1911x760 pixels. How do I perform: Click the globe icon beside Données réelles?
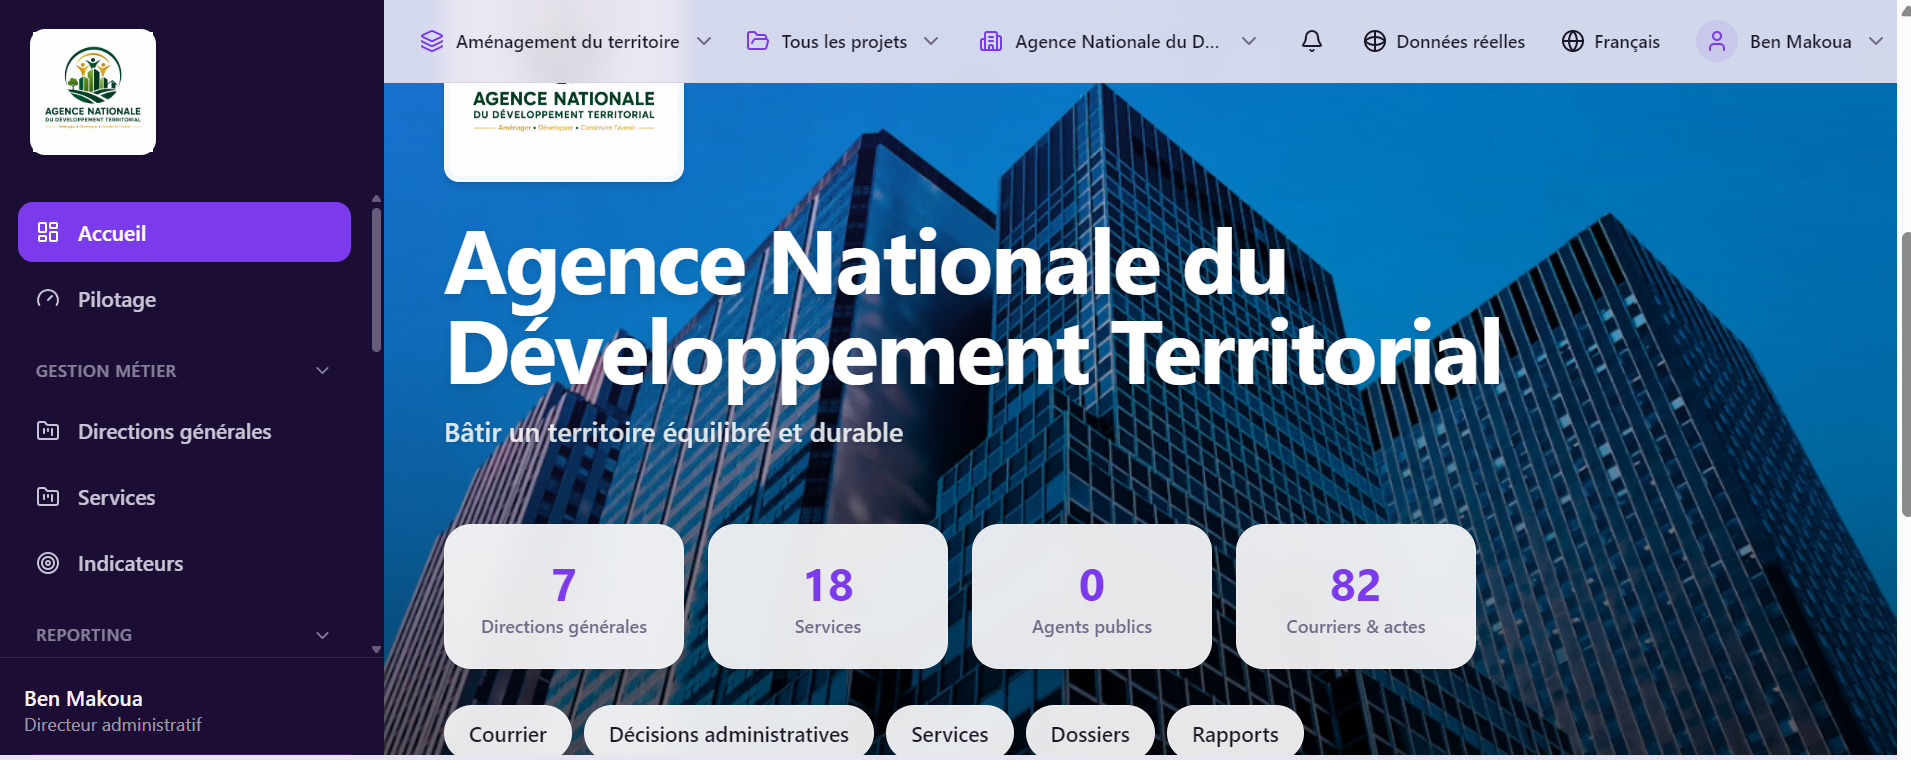click(x=1375, y=41)
